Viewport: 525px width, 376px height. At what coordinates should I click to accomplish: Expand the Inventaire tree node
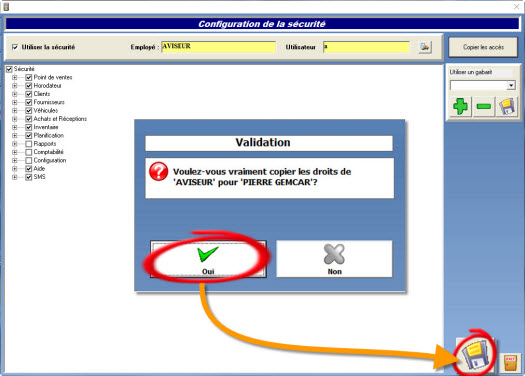(x=15, y=127)
